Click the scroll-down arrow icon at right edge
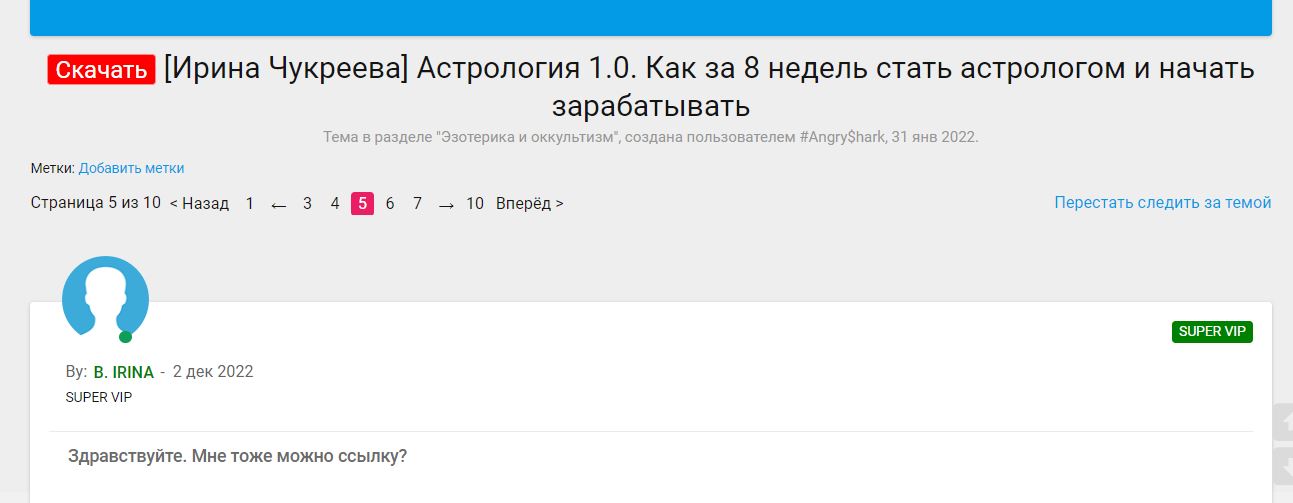1293x503 pixels. click(x=1283, y=466)
